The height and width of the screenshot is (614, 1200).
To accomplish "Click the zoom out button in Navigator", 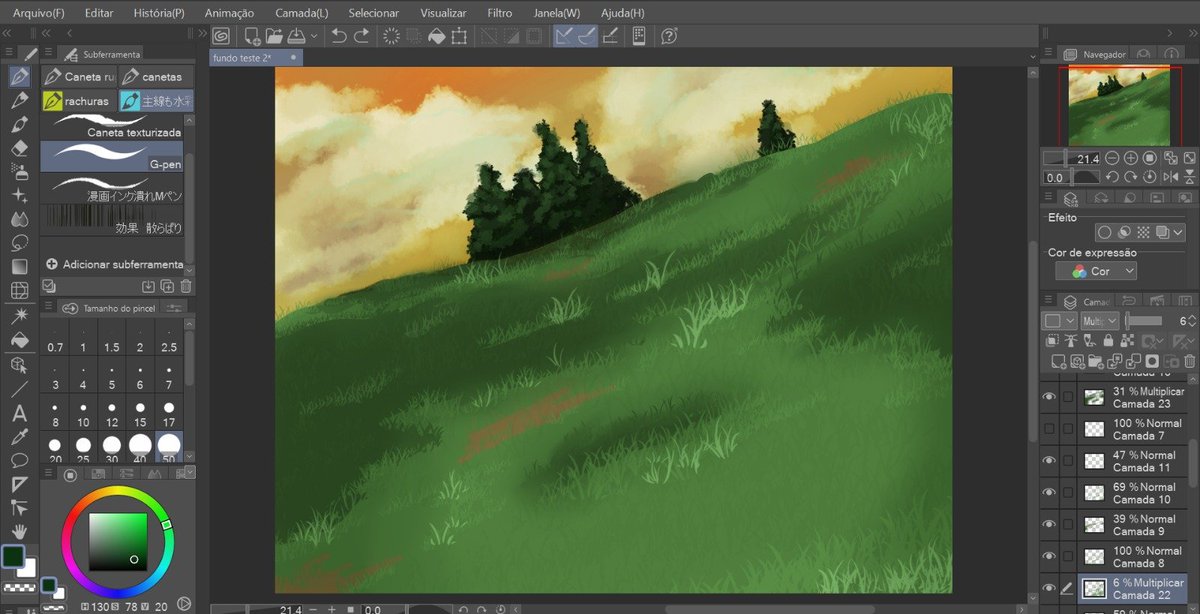I will click(1112, 158).
